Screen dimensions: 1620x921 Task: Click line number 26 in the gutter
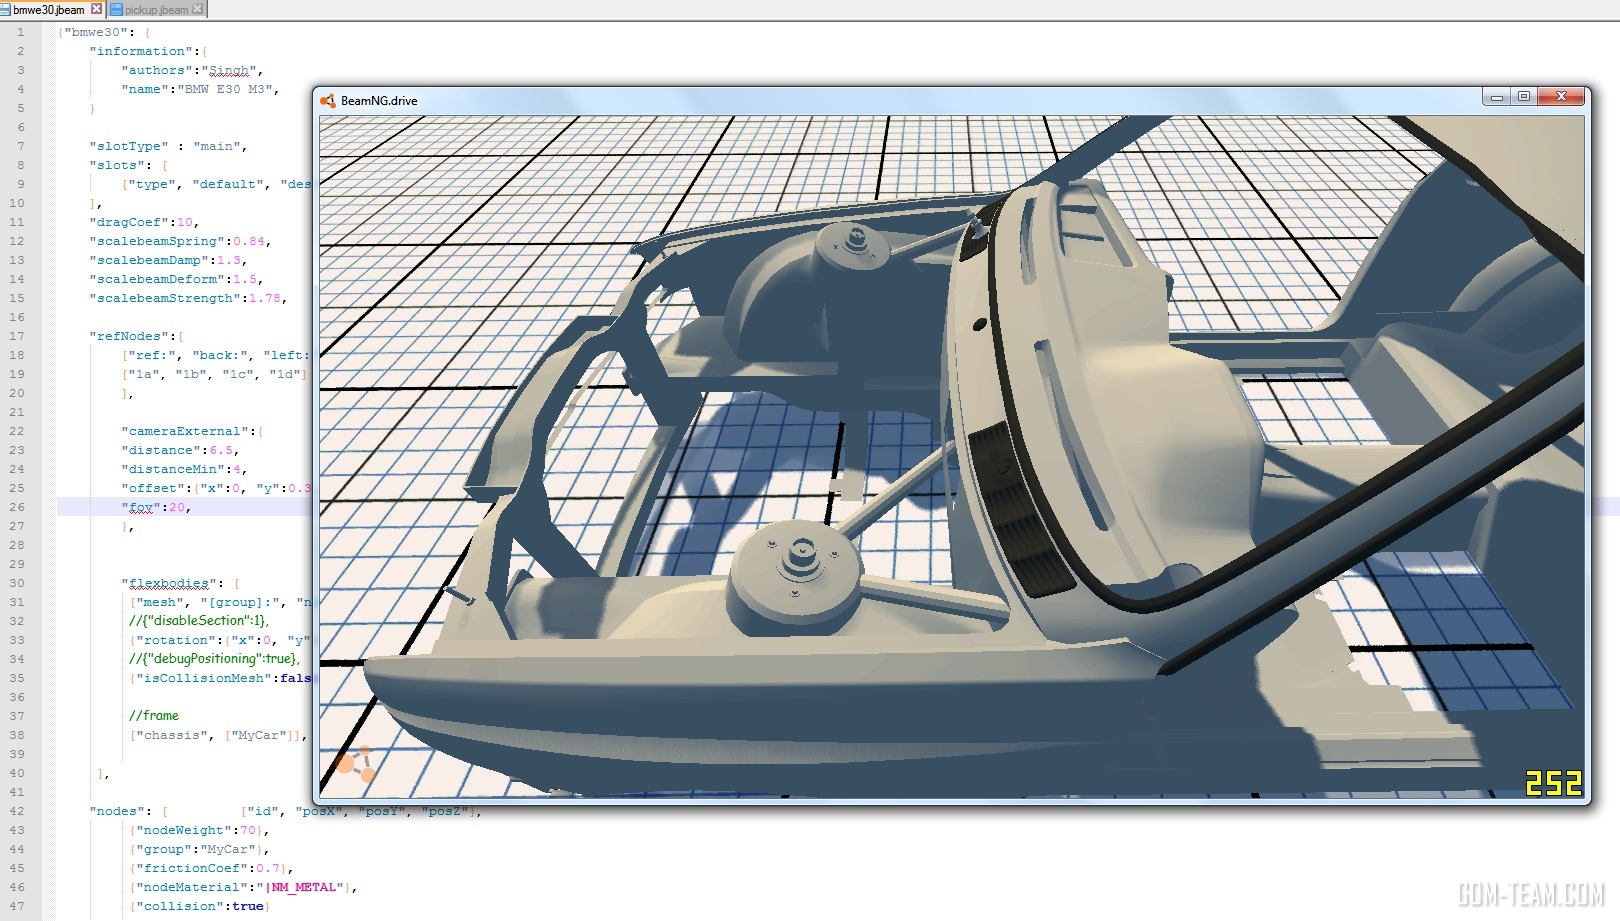17,507
